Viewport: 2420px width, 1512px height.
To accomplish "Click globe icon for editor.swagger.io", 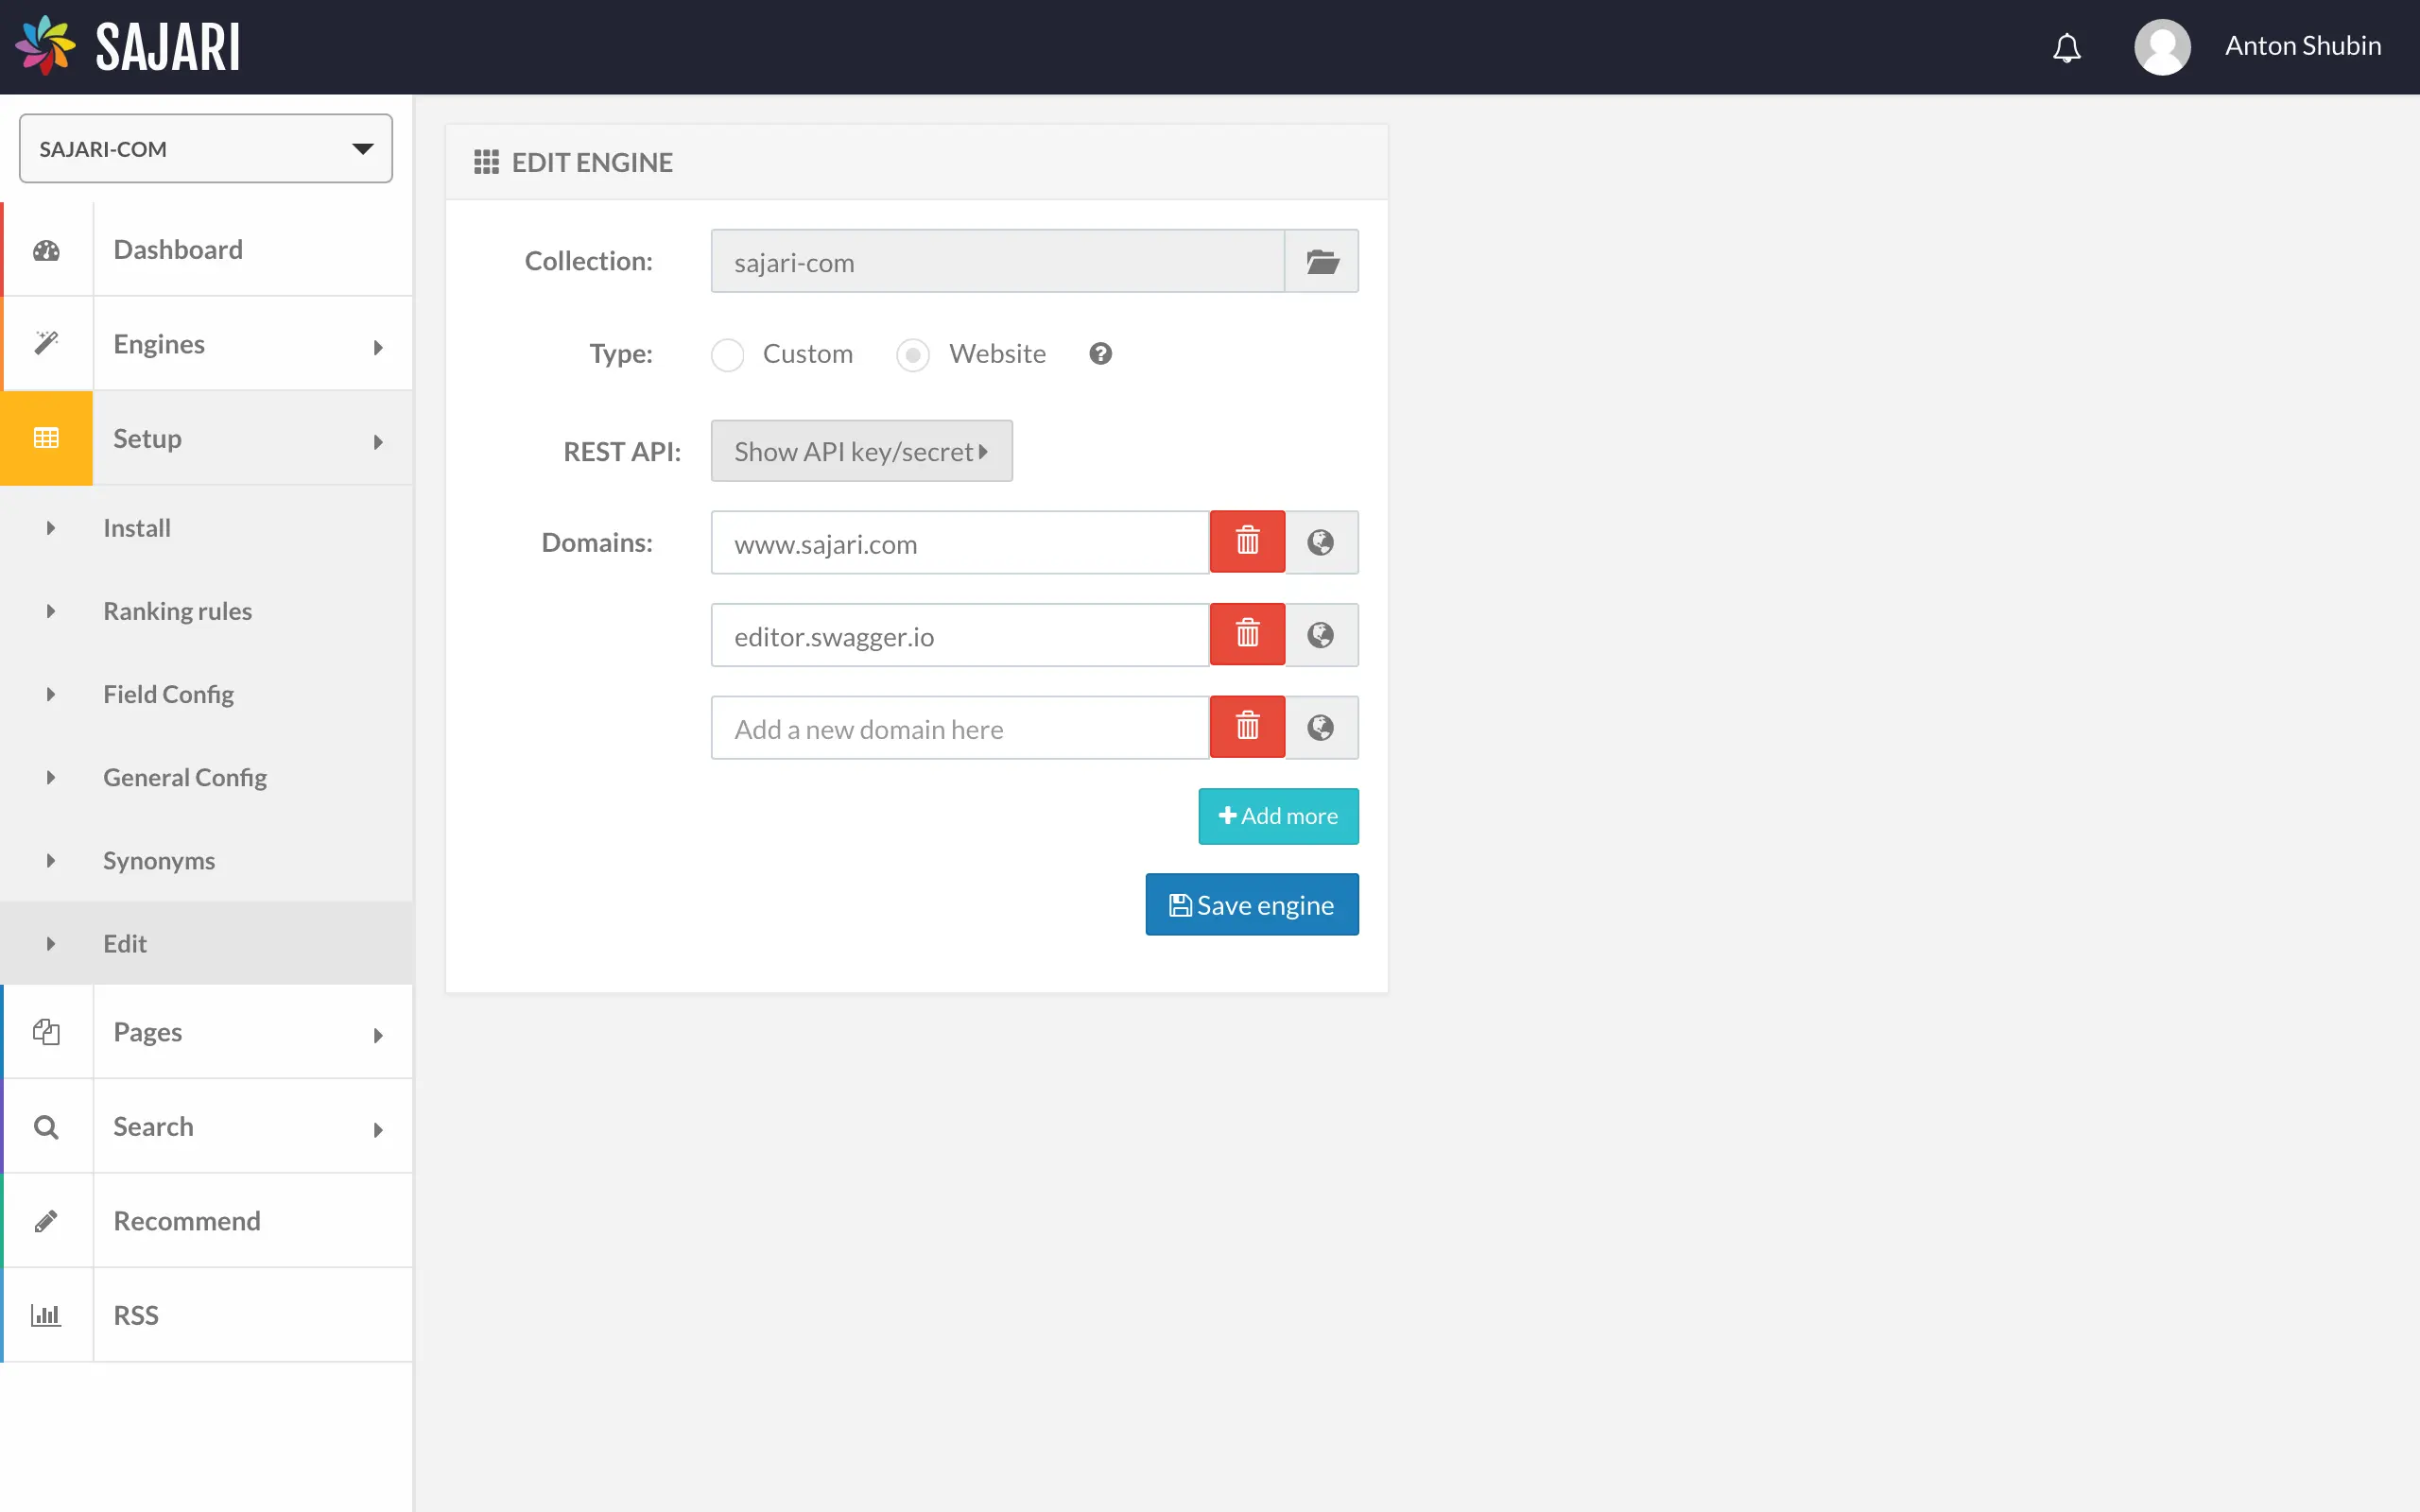I will click(x=1321, y=635).
